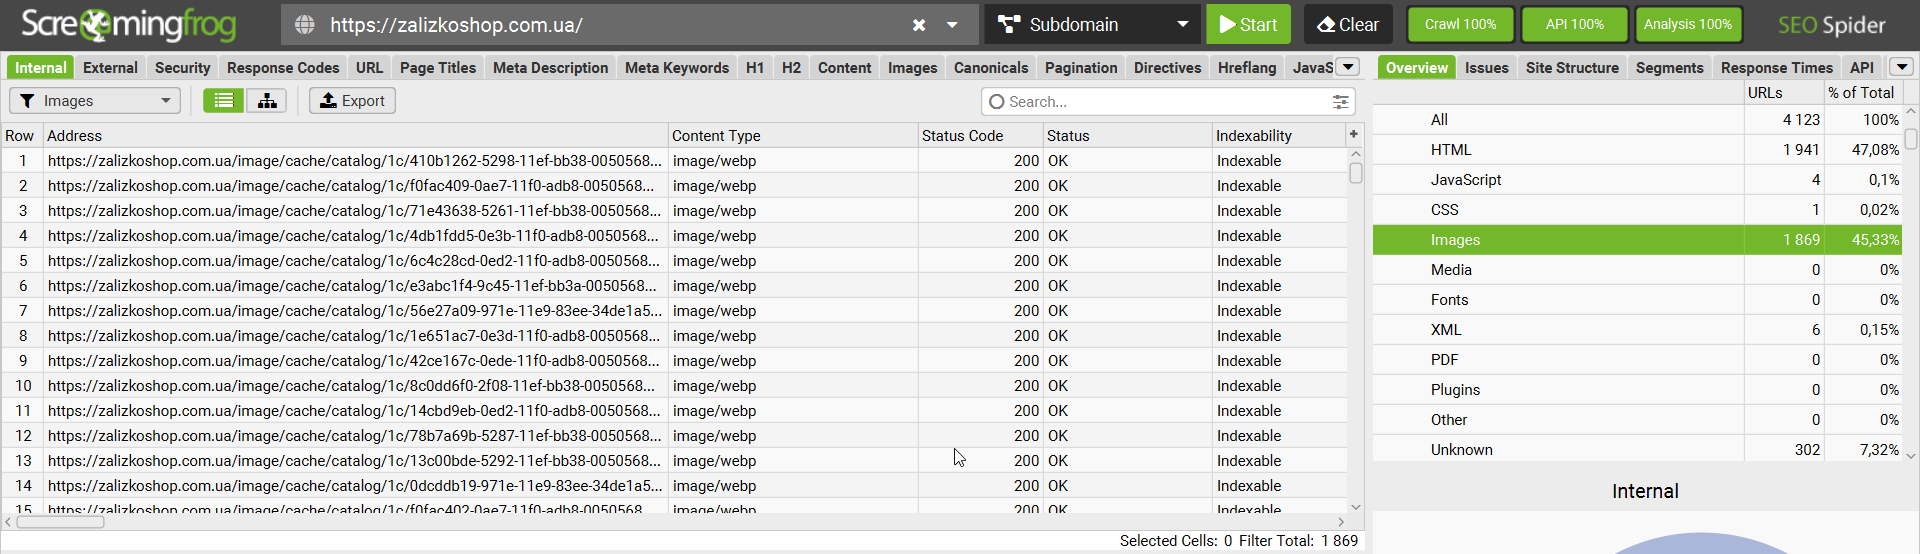1920x554 pixels.
Task: Expand the Images filter dropdown
Action: click(95, 101)
